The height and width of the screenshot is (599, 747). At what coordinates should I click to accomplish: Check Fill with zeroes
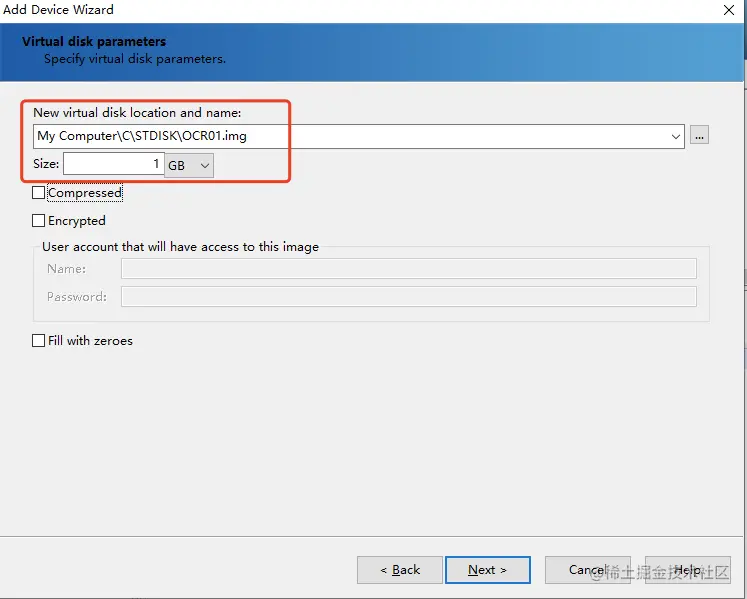(x=39, y=341)
